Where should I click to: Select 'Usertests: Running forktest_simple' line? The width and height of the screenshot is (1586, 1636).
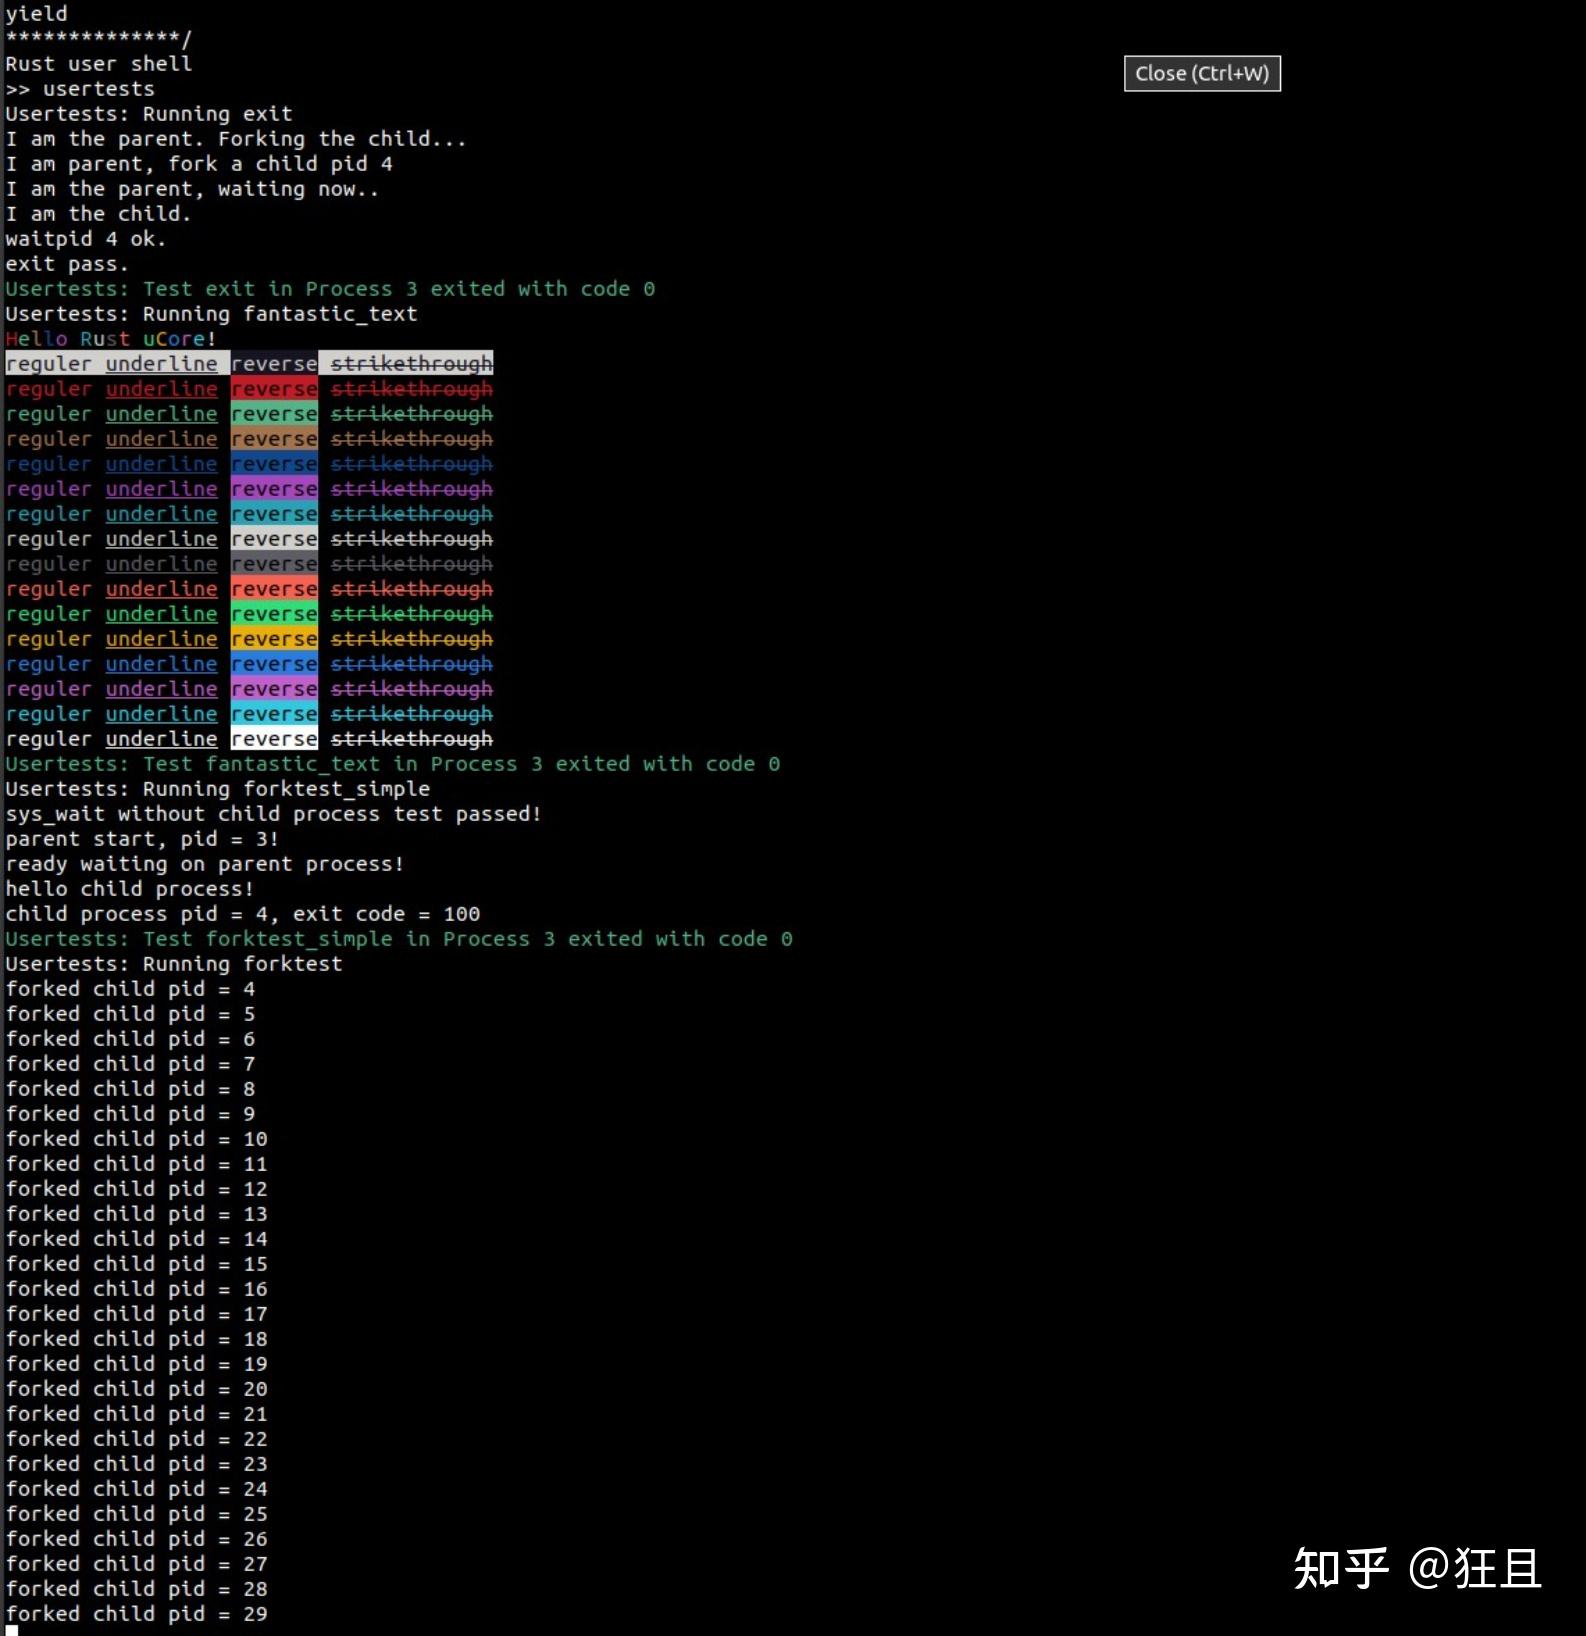pos(218,789)
